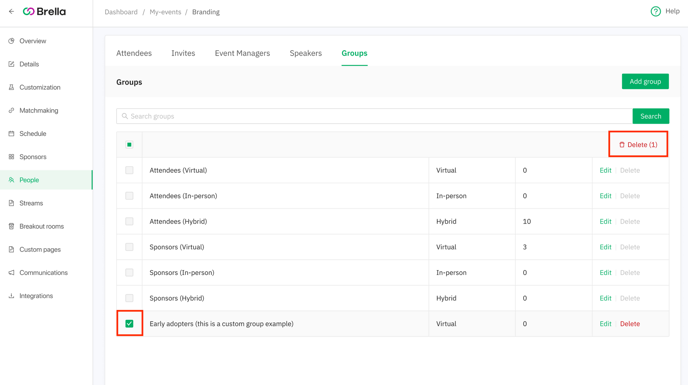Switch to the Invites tab
Image resolution: width=688 pixels, height=385 pixels.
[183, 53]
